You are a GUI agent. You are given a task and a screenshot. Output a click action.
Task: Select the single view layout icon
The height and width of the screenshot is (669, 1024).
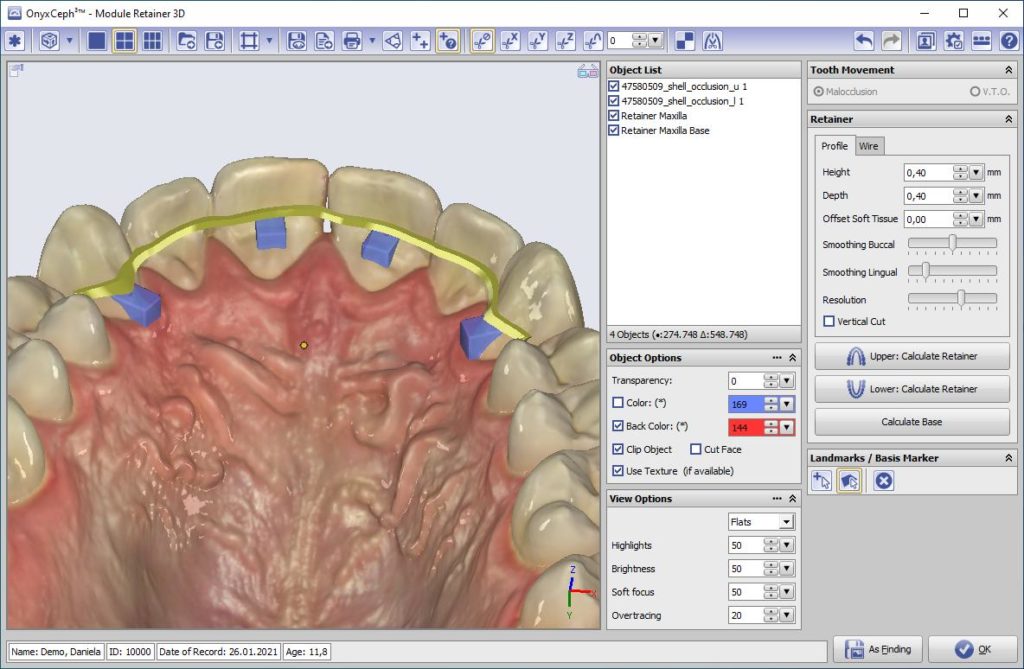click(97, 41)
